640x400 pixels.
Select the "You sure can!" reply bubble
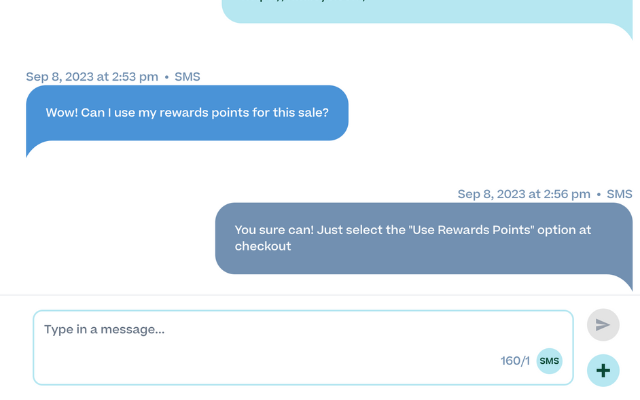click(x=423, y=238)
